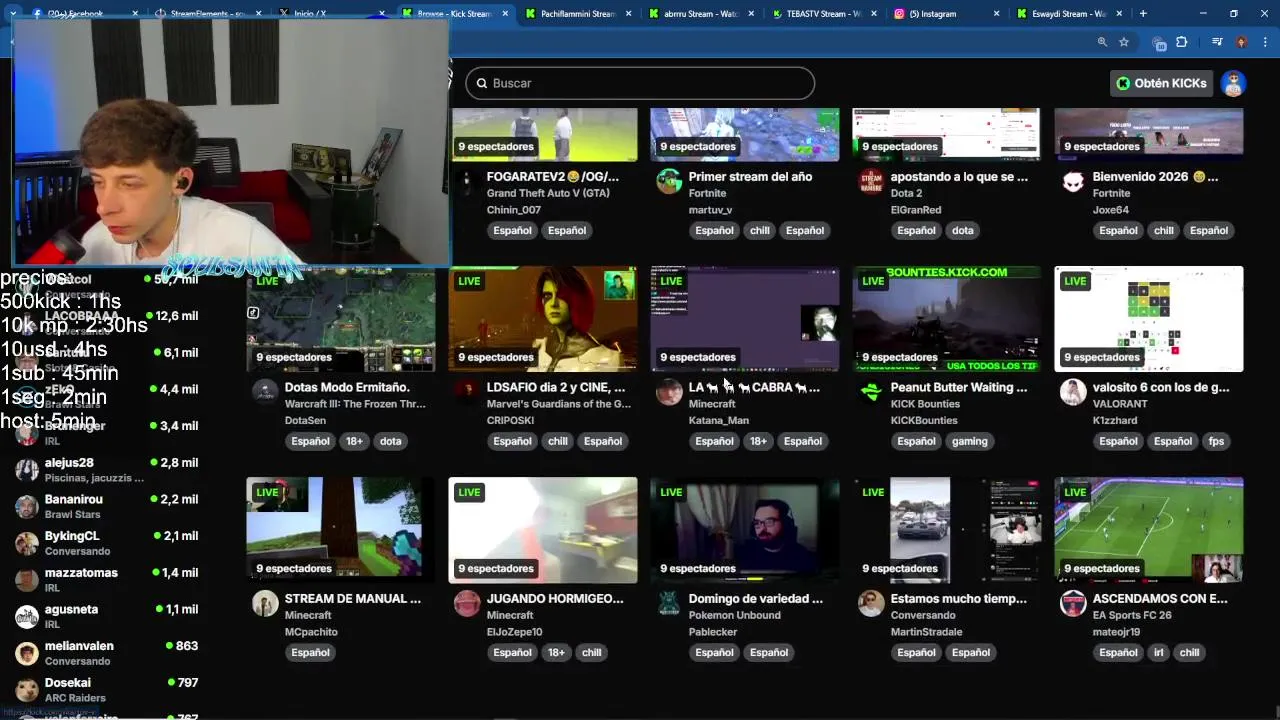Open Dotas Modo Ermitaño stream thumbnail
This screenshot has height=720, width=1280.
click(341, 319)
